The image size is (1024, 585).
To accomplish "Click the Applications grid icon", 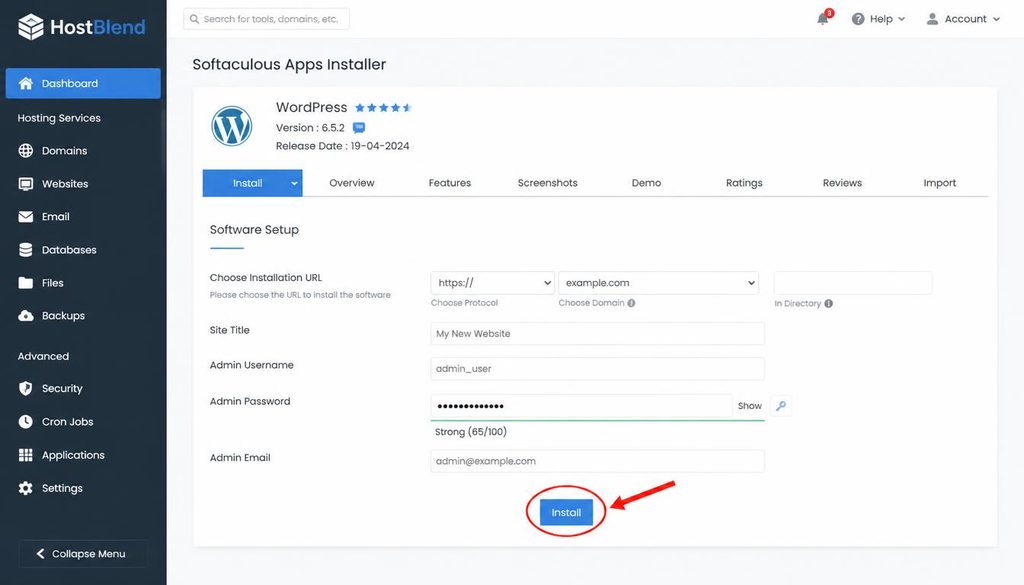I will [x=25, y=454].
